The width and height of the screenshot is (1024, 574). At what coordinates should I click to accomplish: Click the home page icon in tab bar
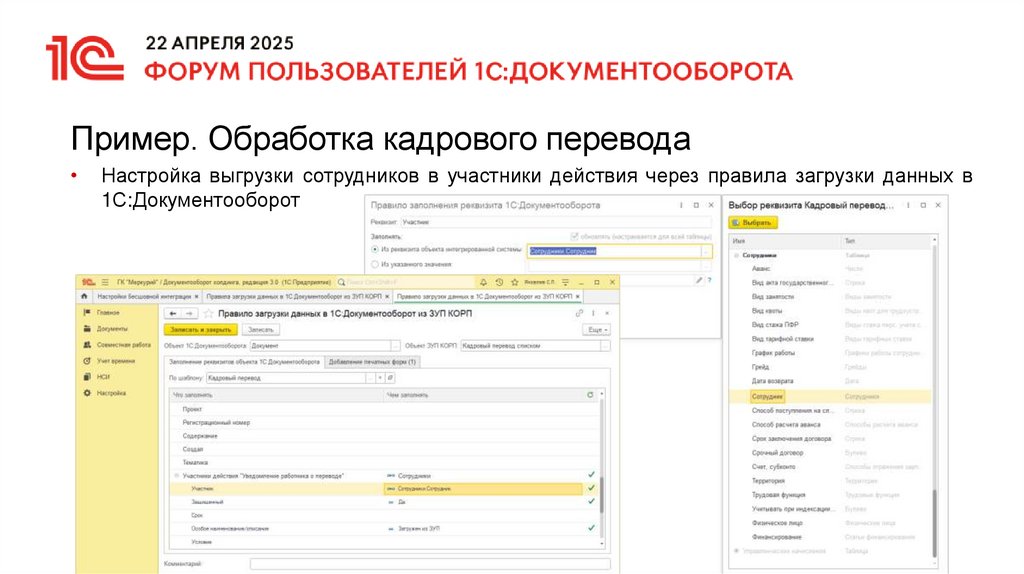[84, 296]
